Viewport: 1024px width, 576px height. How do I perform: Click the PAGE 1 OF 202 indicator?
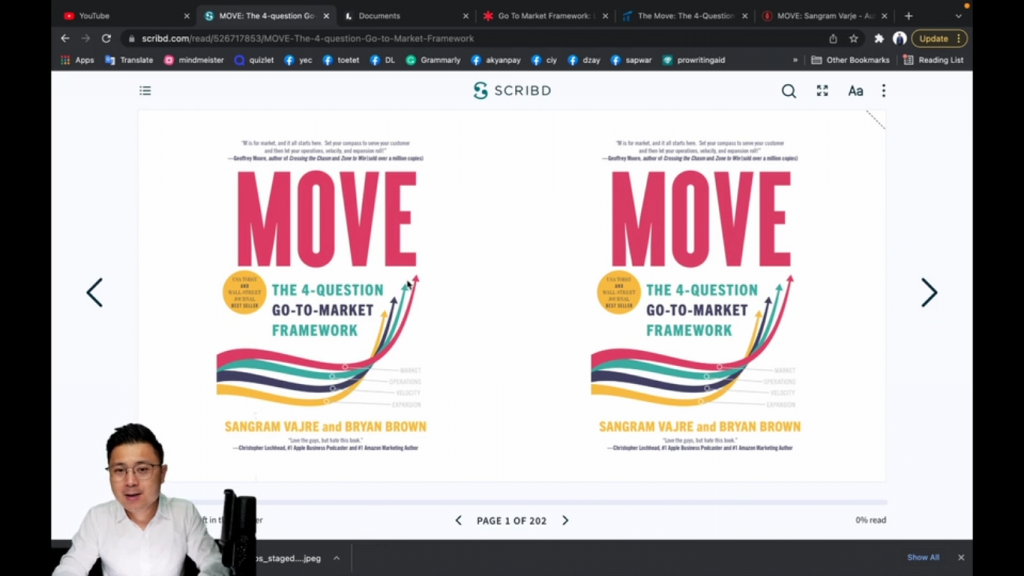click(x=511, y=520)
